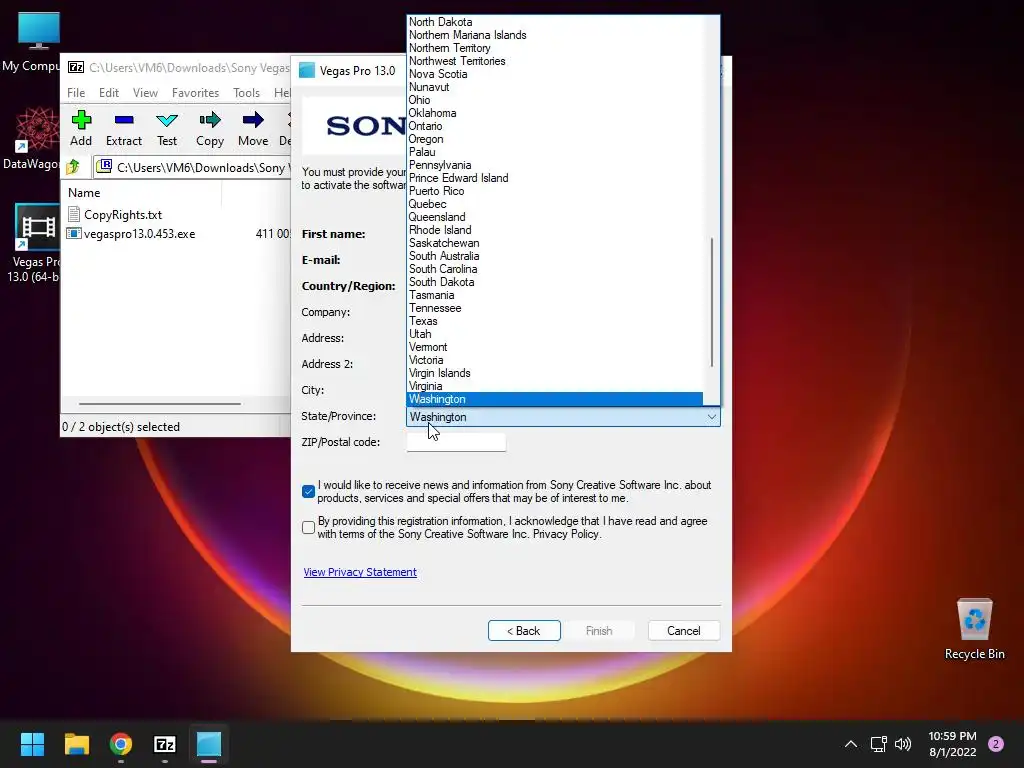Select Queensland in the state list
The image size is (1024, 768).
pyautogui.click(x=555, y=217)
